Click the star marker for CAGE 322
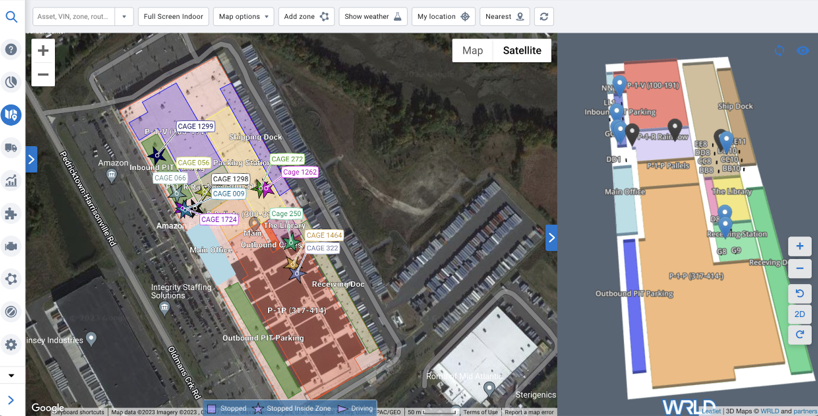Image resolution: width=818 pixels, height=416 pixels. [297, 272]
